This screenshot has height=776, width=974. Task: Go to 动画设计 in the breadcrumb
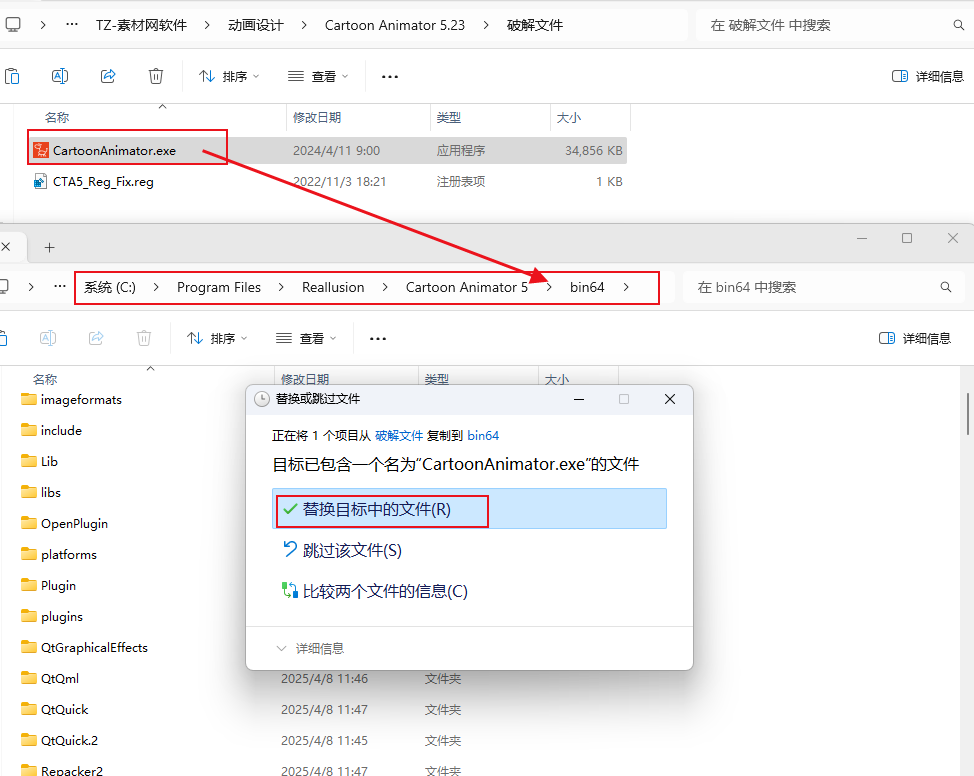255,25
